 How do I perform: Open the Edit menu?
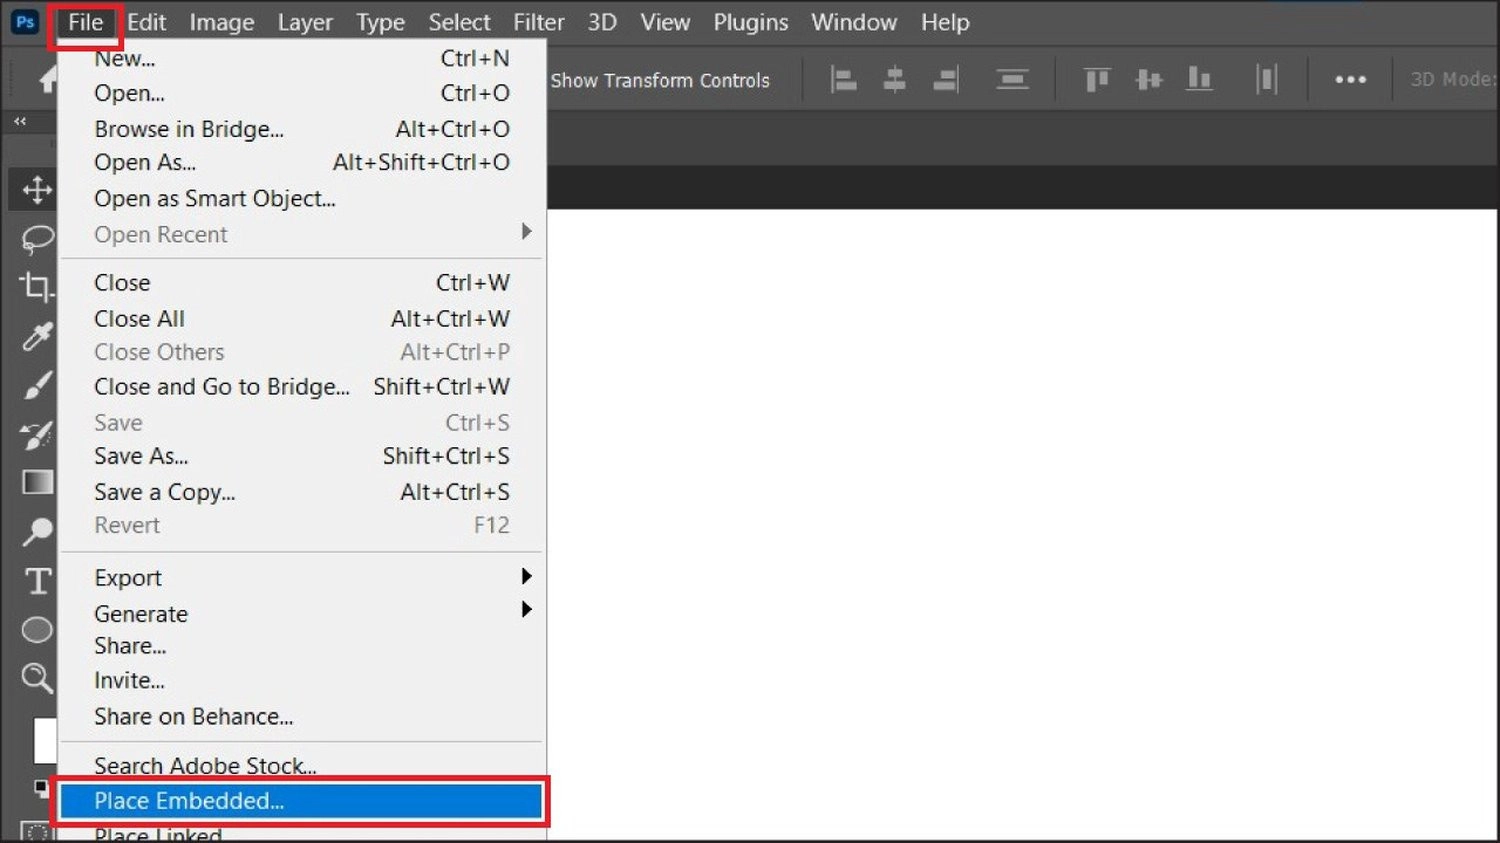click(x=146, y=22)
